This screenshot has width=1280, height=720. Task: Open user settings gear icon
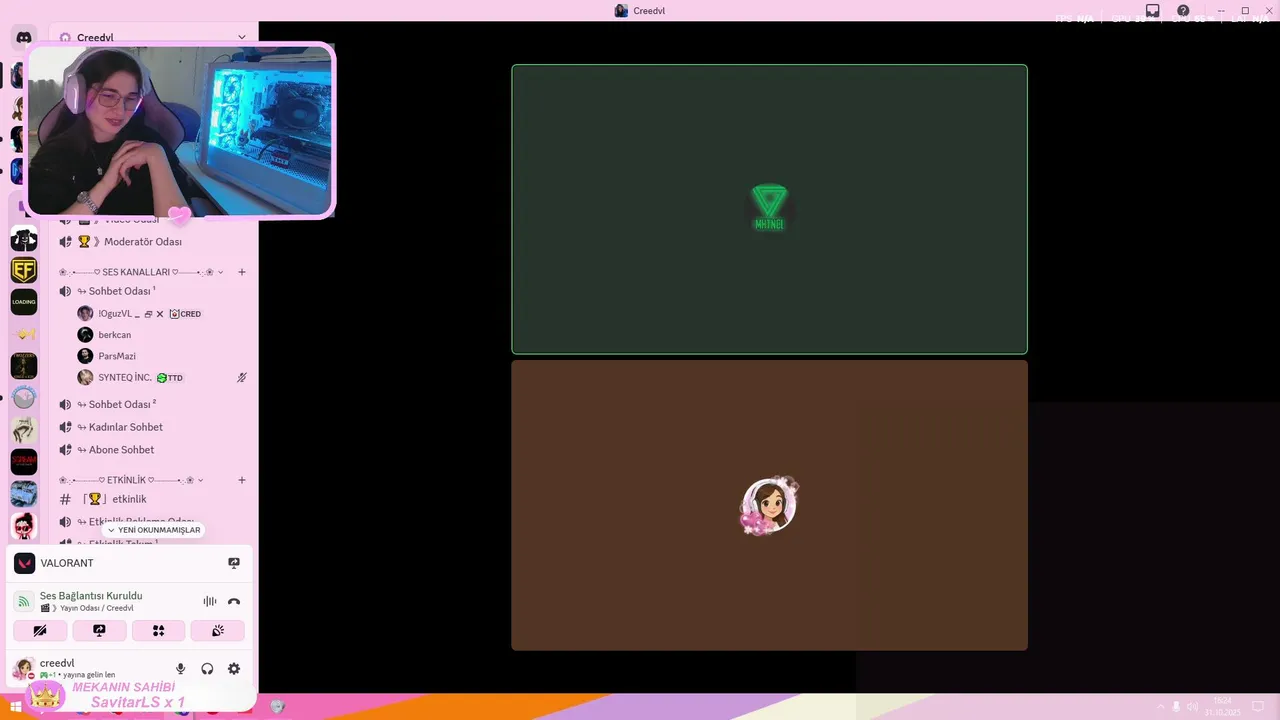[234, 669]
